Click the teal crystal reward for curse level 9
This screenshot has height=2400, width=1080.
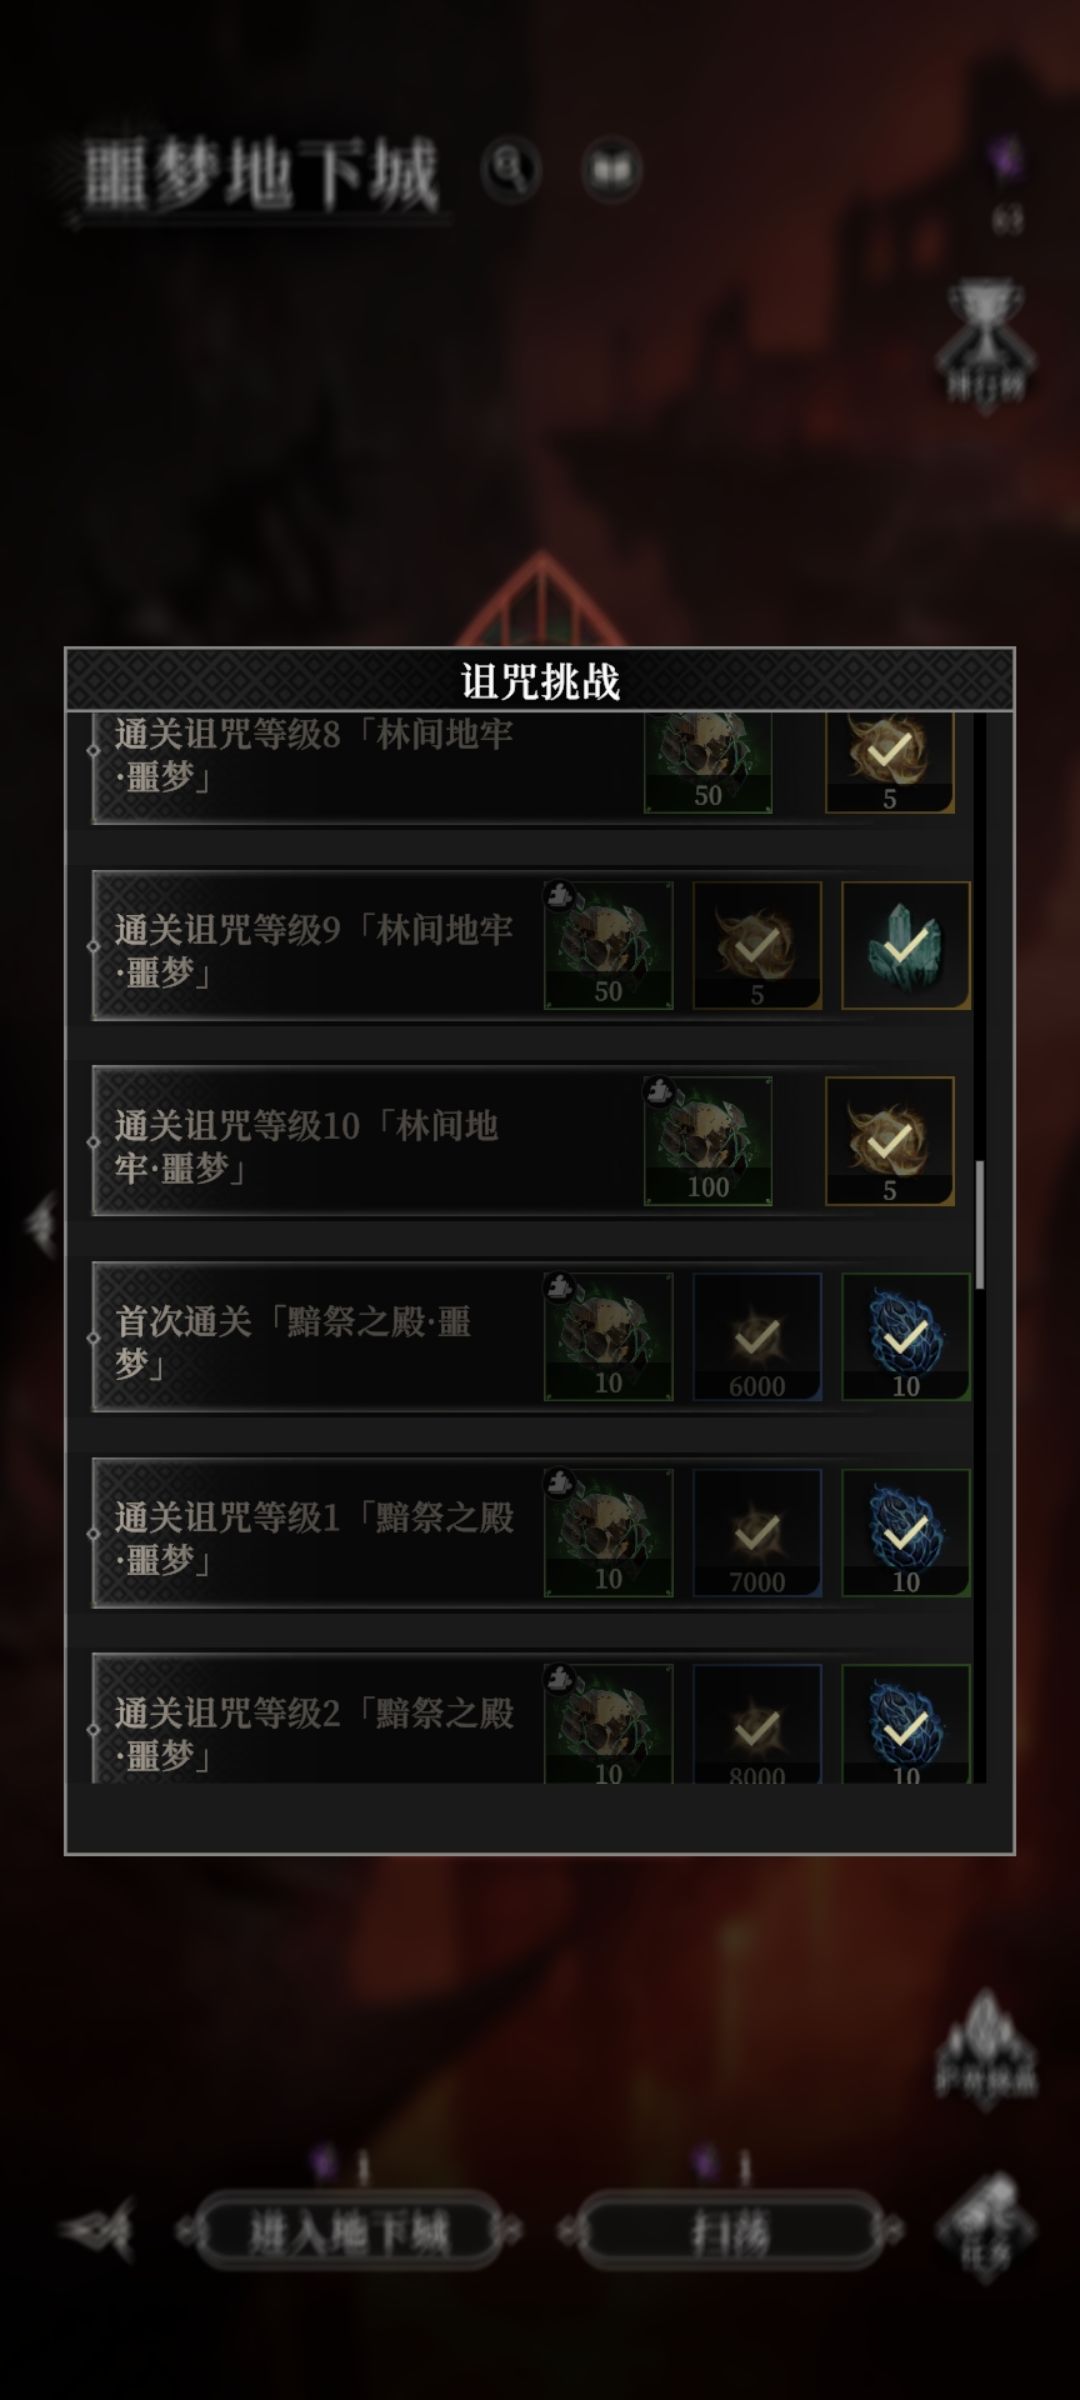[906, 945]
